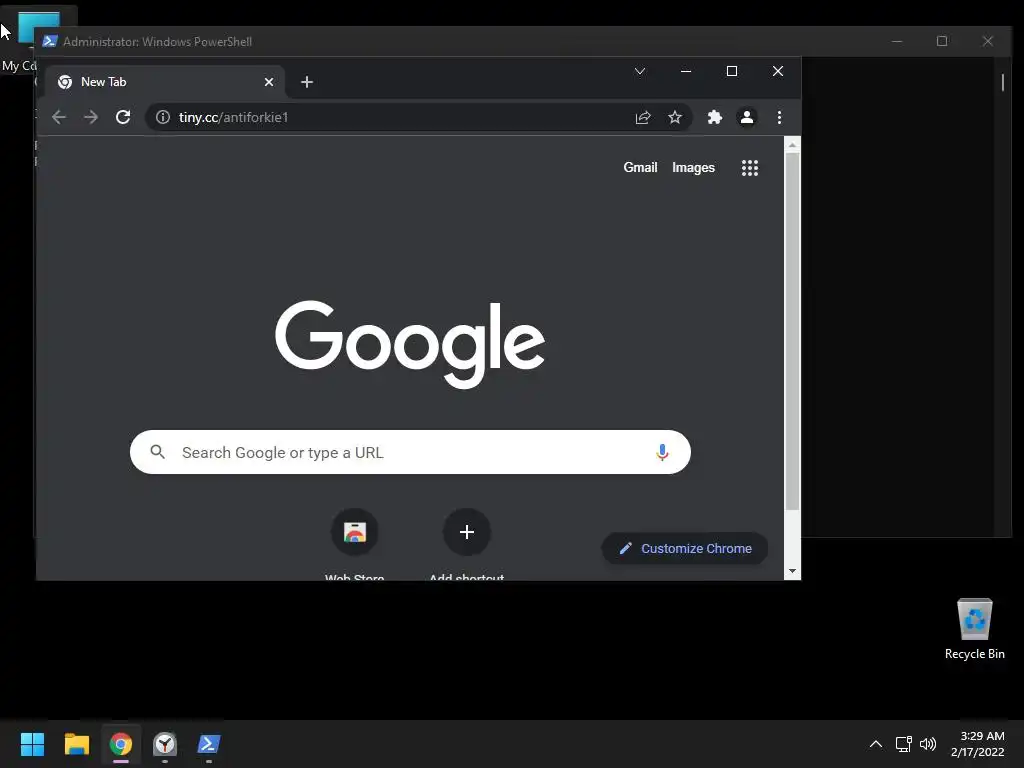The height and width of the screenshot is (768, 1024).
Task: Open the network status tray icon
Action: 904,744
